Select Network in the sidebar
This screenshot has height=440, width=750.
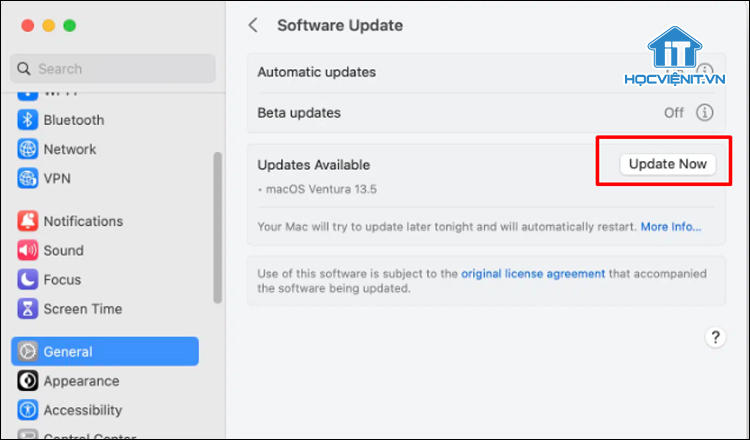[x=70, y=149]
